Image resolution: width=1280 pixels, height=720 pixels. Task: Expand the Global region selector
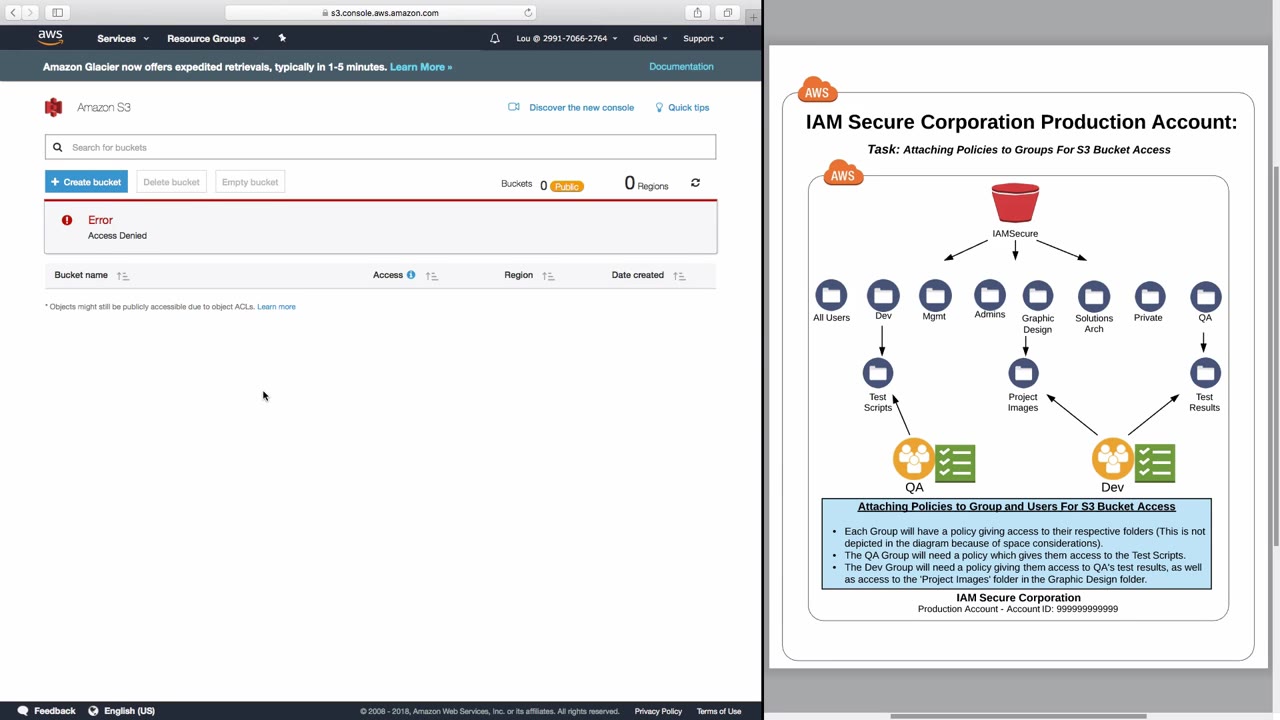pyautogui.click(x=650, y=38)
